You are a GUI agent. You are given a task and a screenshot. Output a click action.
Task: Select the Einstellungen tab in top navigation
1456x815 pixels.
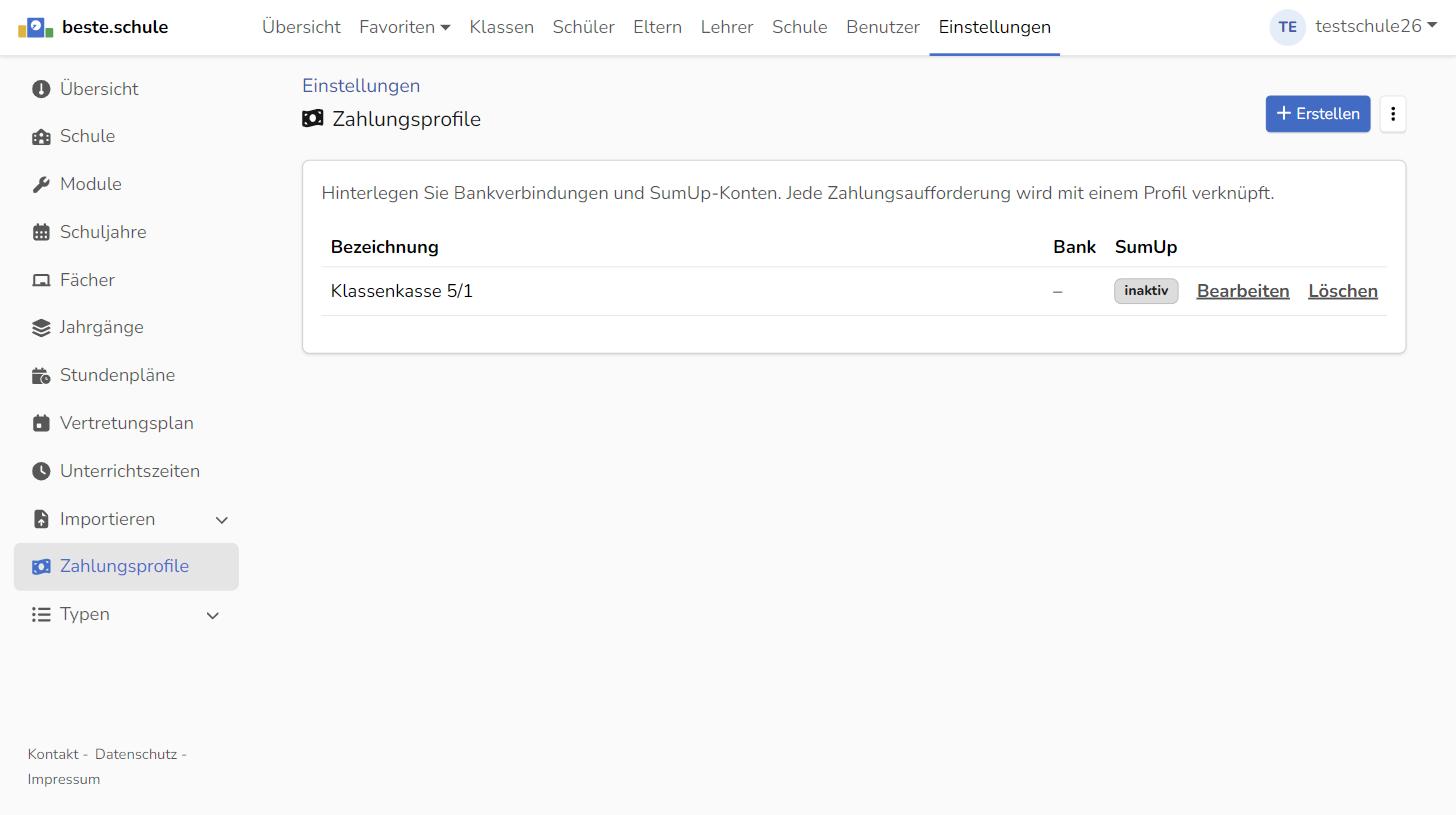click(995, 27)
